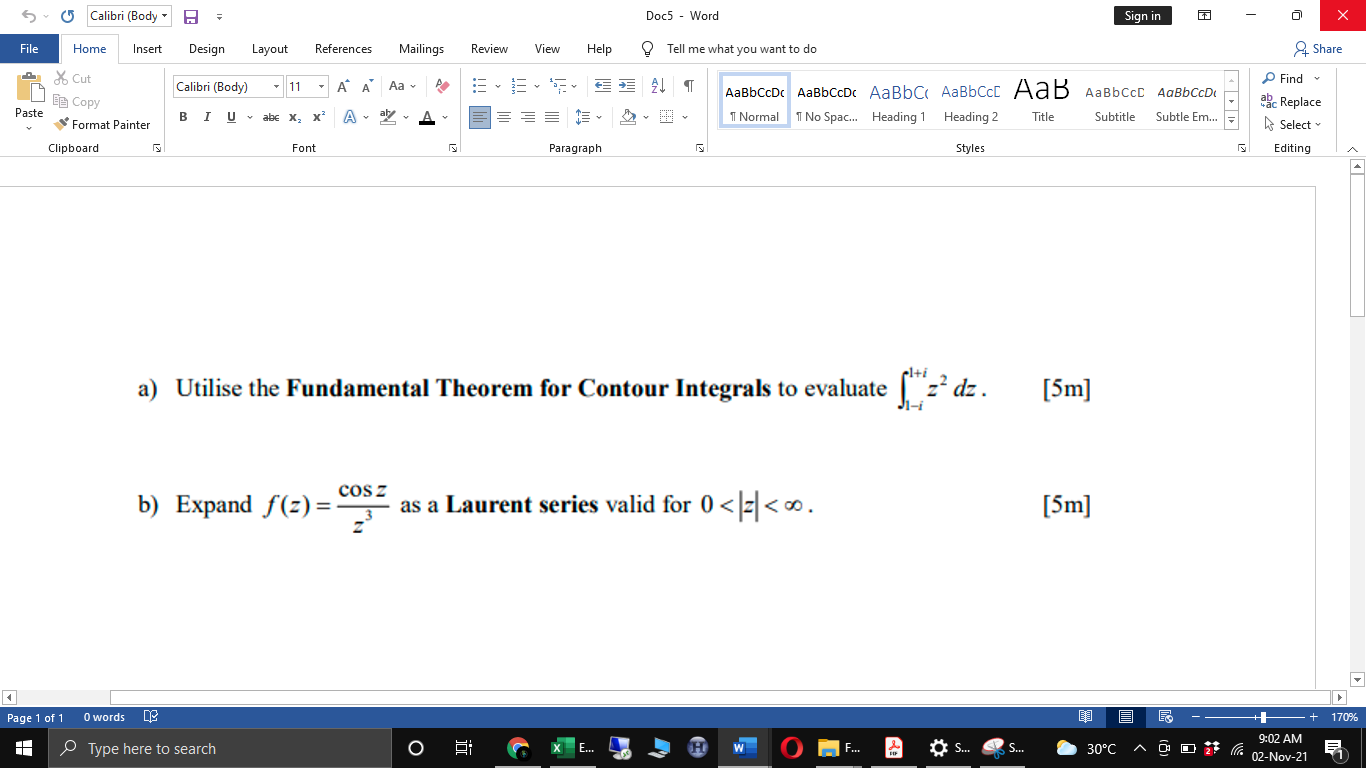Select center text alignment
This screenshot has width=1366, height=768.
[x=504, y=117]
